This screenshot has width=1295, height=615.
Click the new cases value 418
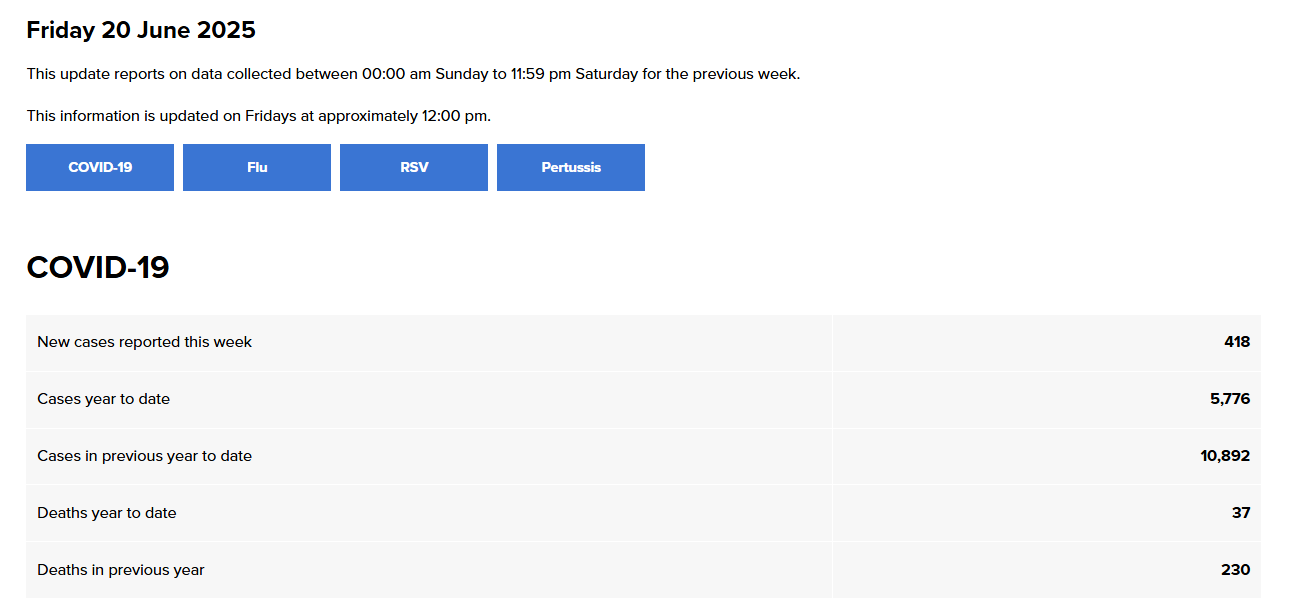pos(1237,342)
